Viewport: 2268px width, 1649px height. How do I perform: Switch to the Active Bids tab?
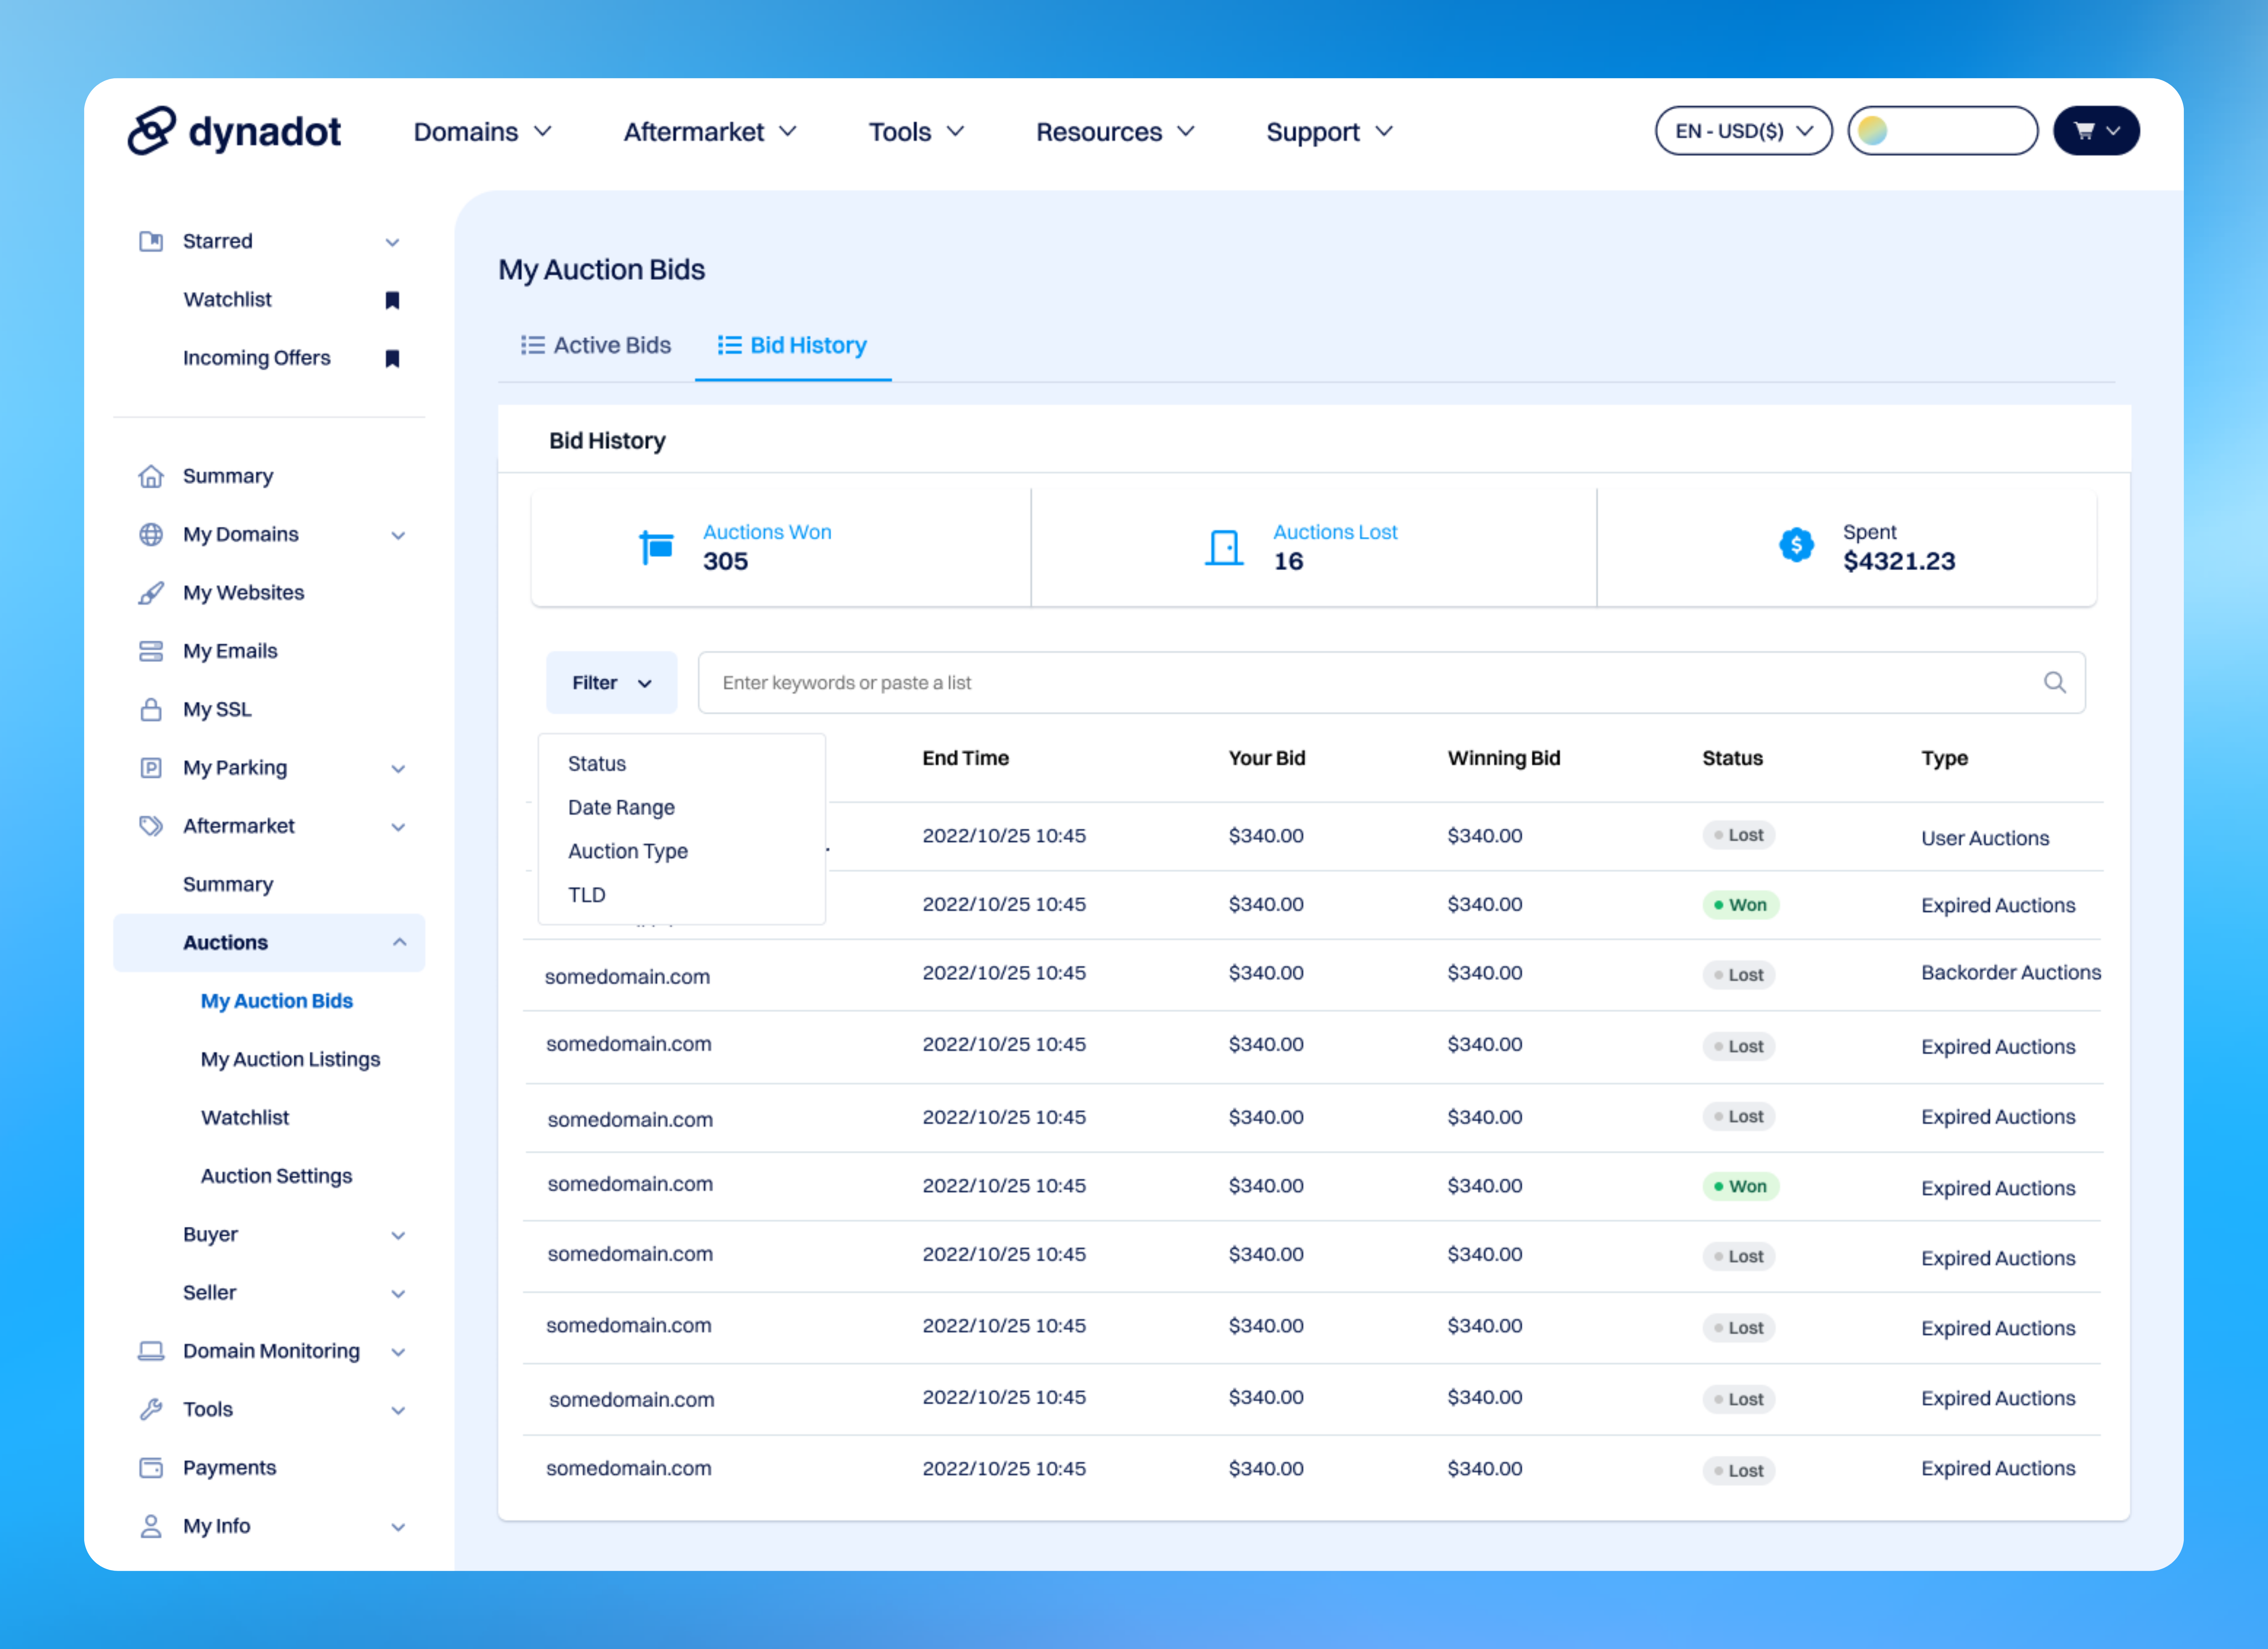(596, 345)
